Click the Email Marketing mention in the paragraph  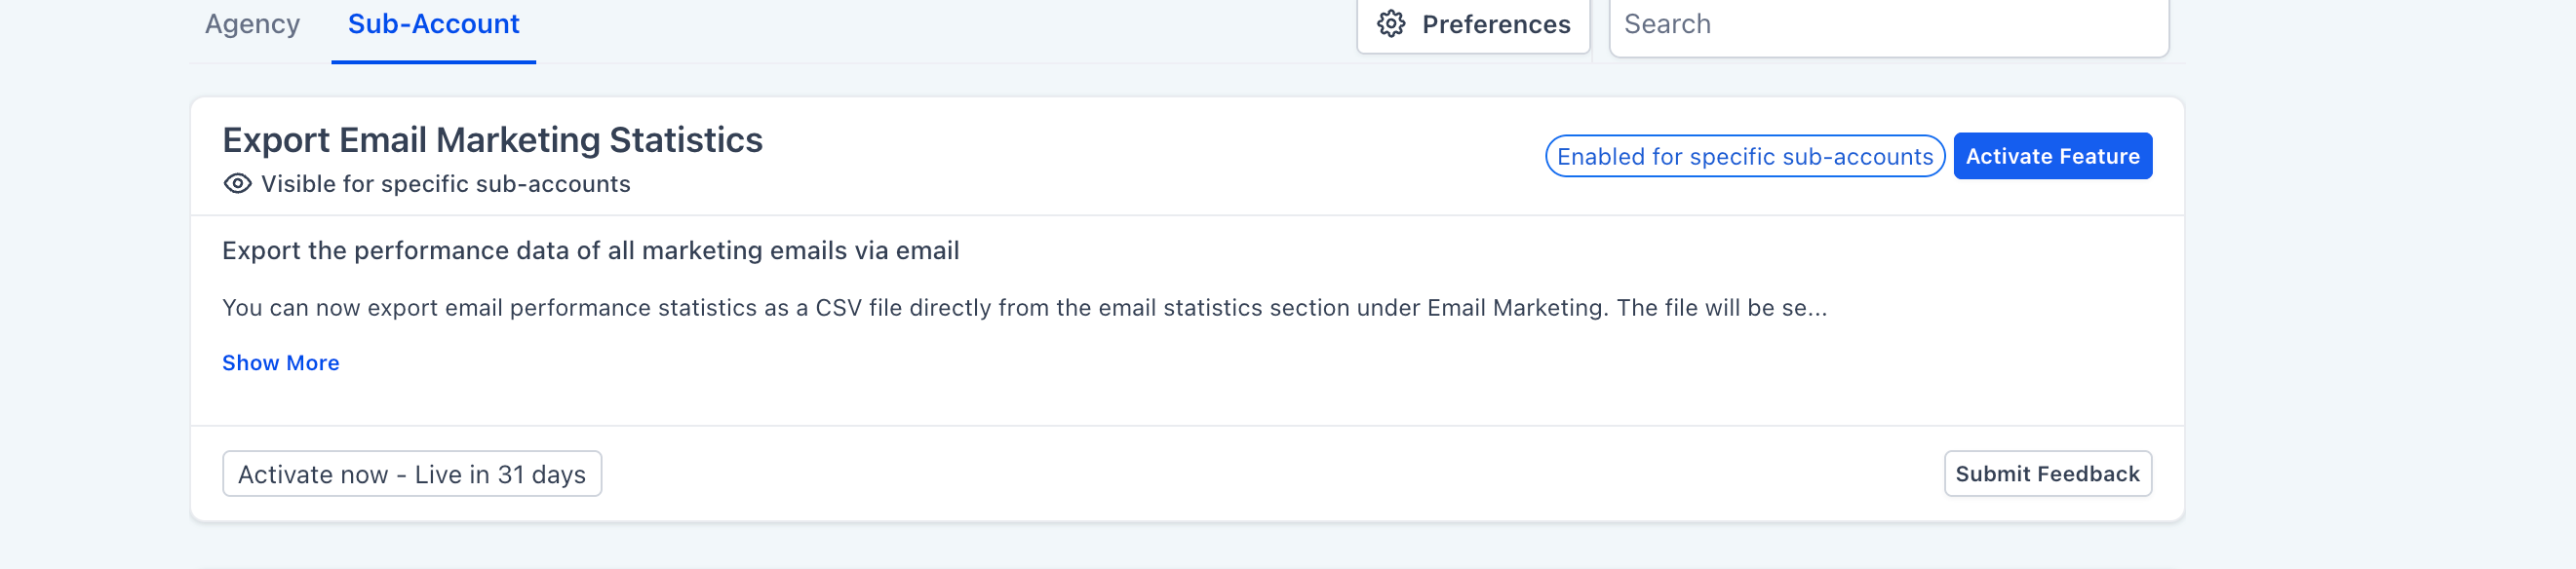click(x=1515, y=308)
